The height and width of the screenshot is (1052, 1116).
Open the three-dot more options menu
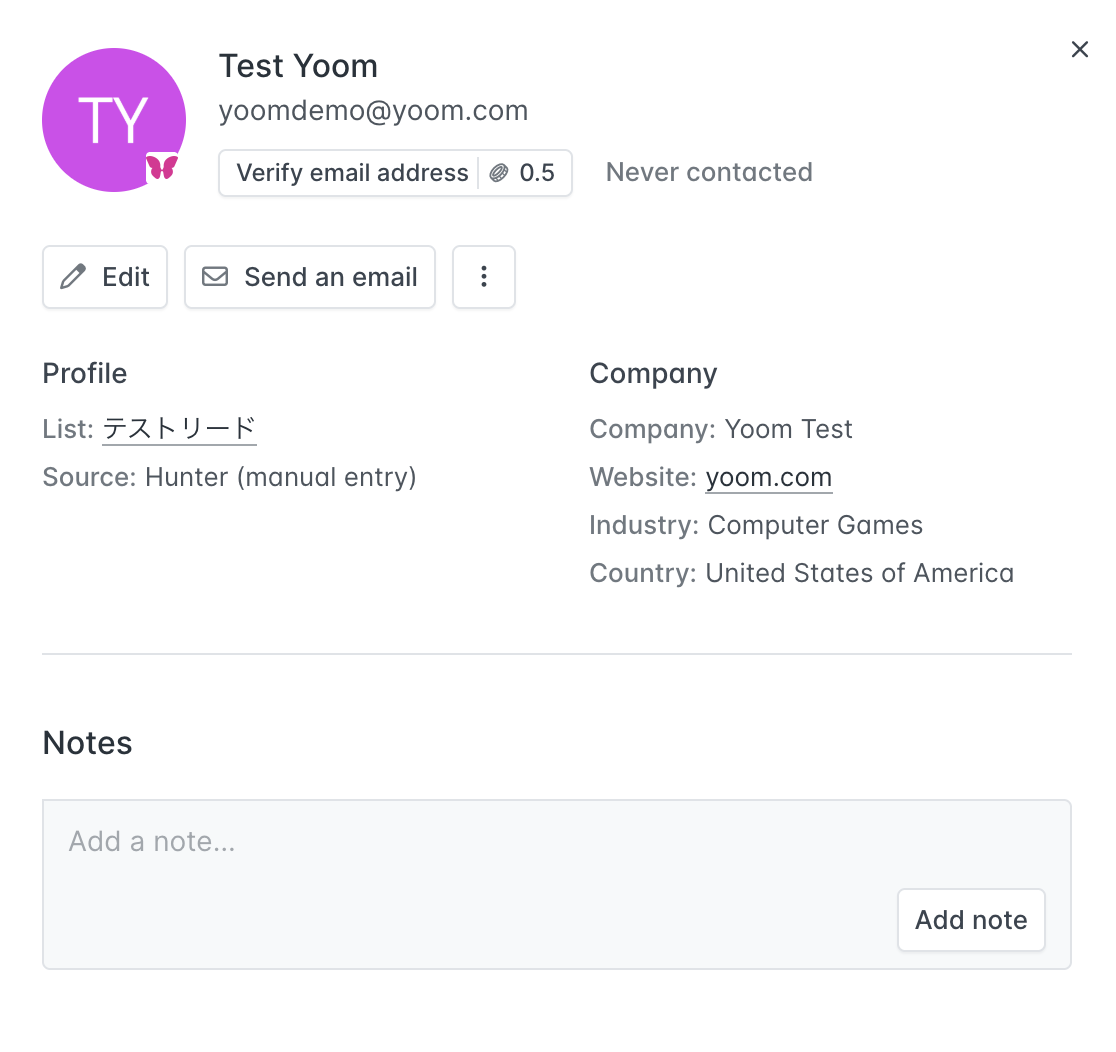point(484,277)
